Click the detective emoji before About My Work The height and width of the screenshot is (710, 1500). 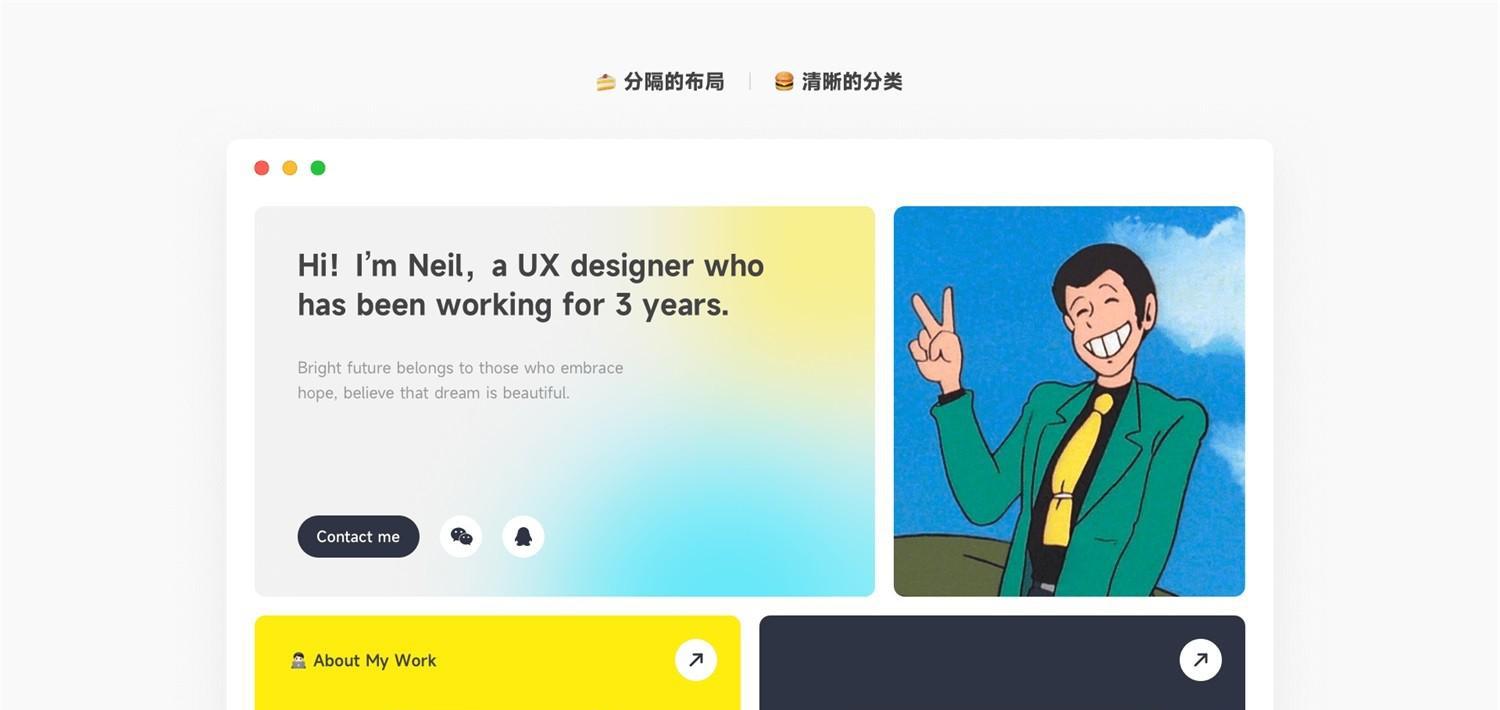pyautogui.click(x=298, y=661)
